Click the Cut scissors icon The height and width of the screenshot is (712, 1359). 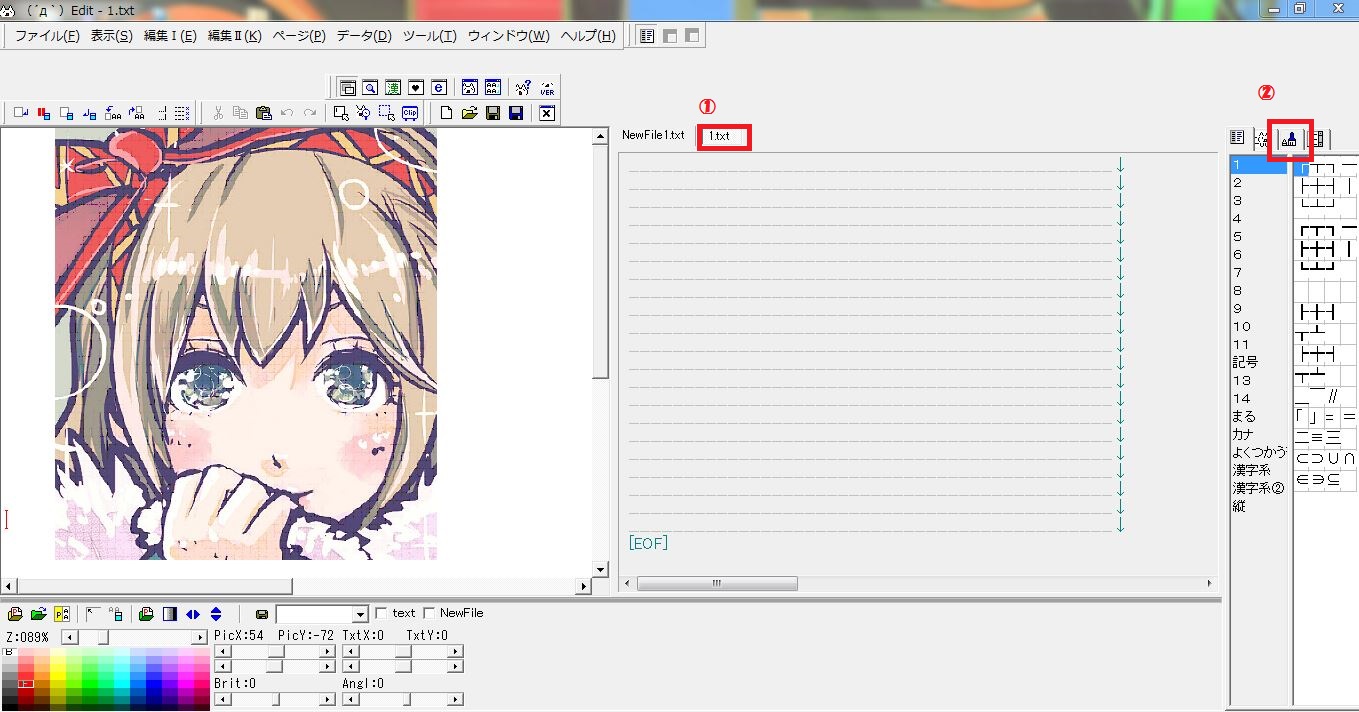tap(217, 113)
